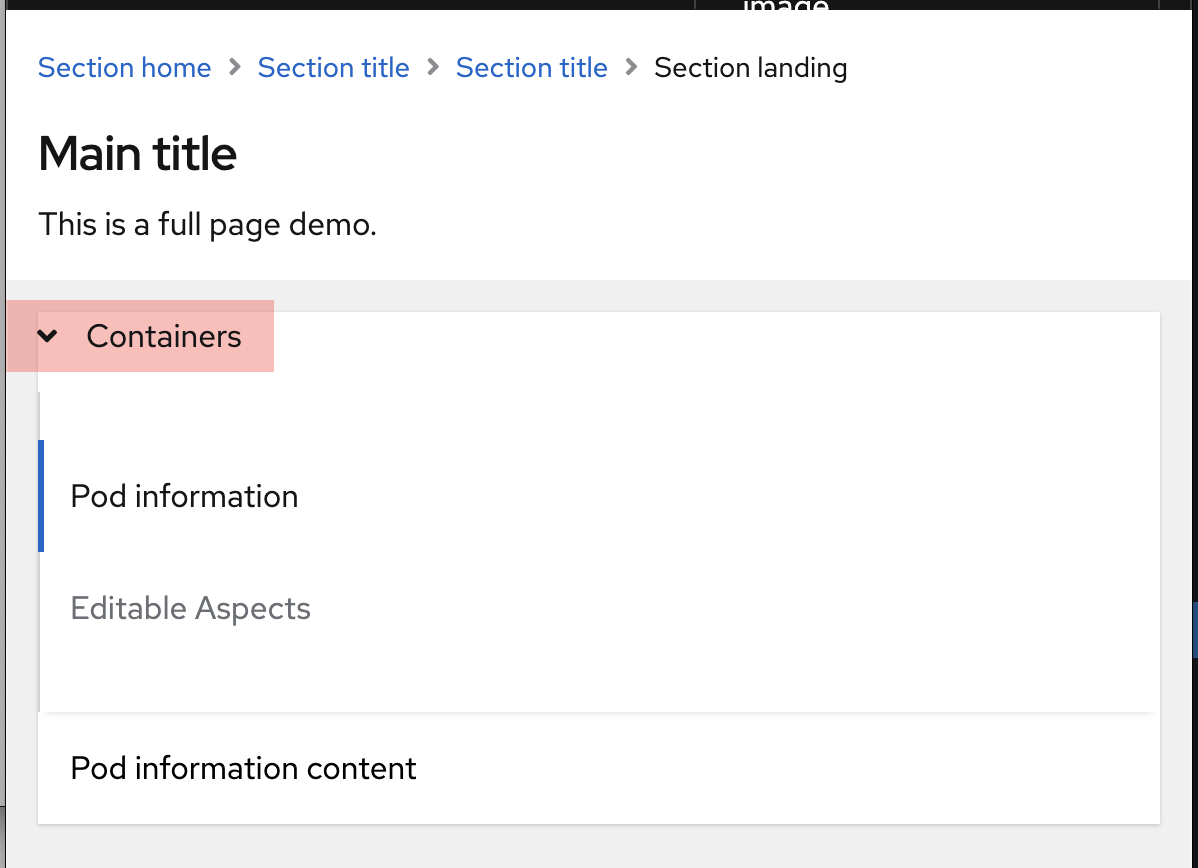Click the chevron right after Section home
The width and height of the screenshot is (1198, 868).
point(235,67)
